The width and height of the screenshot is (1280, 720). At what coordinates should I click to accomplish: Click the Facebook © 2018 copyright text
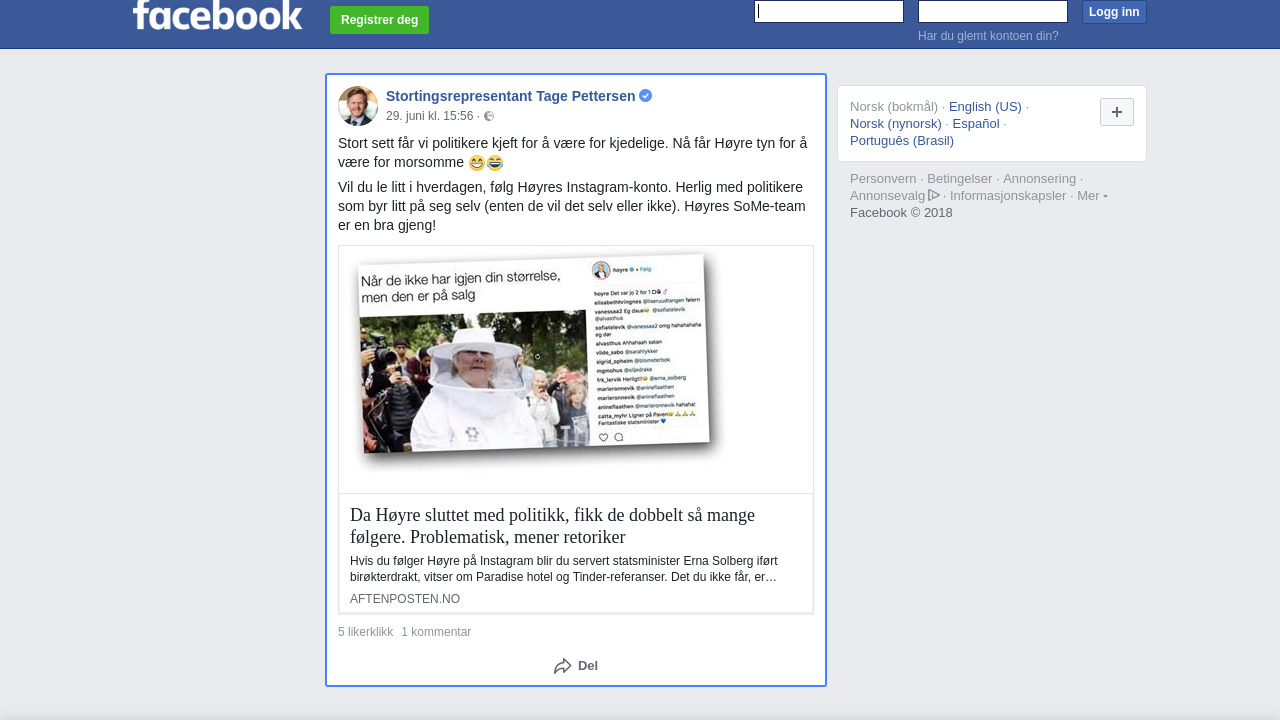click(x=901, y=213)
